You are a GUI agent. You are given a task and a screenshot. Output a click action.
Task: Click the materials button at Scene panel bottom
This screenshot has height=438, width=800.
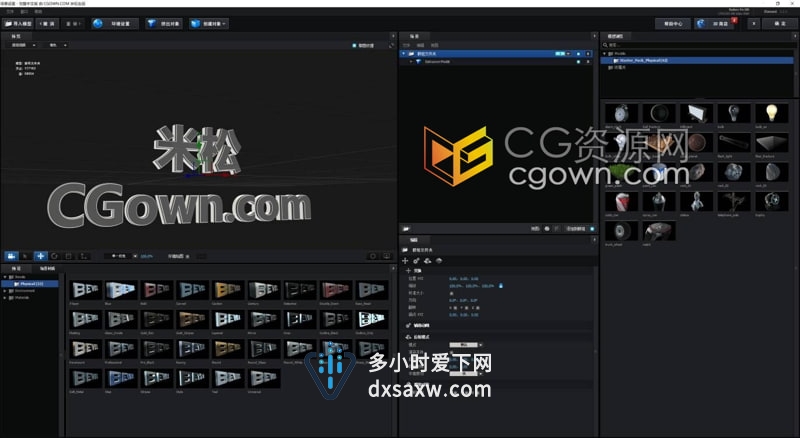click(x=535, y=229)
